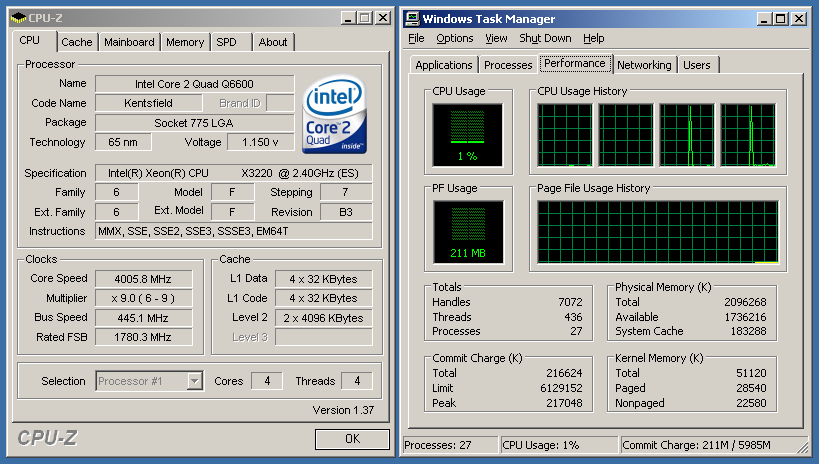Click the Threads count field in CPU-Z
The height and width of the screenshot is (464, 819).
coord(357,381)
